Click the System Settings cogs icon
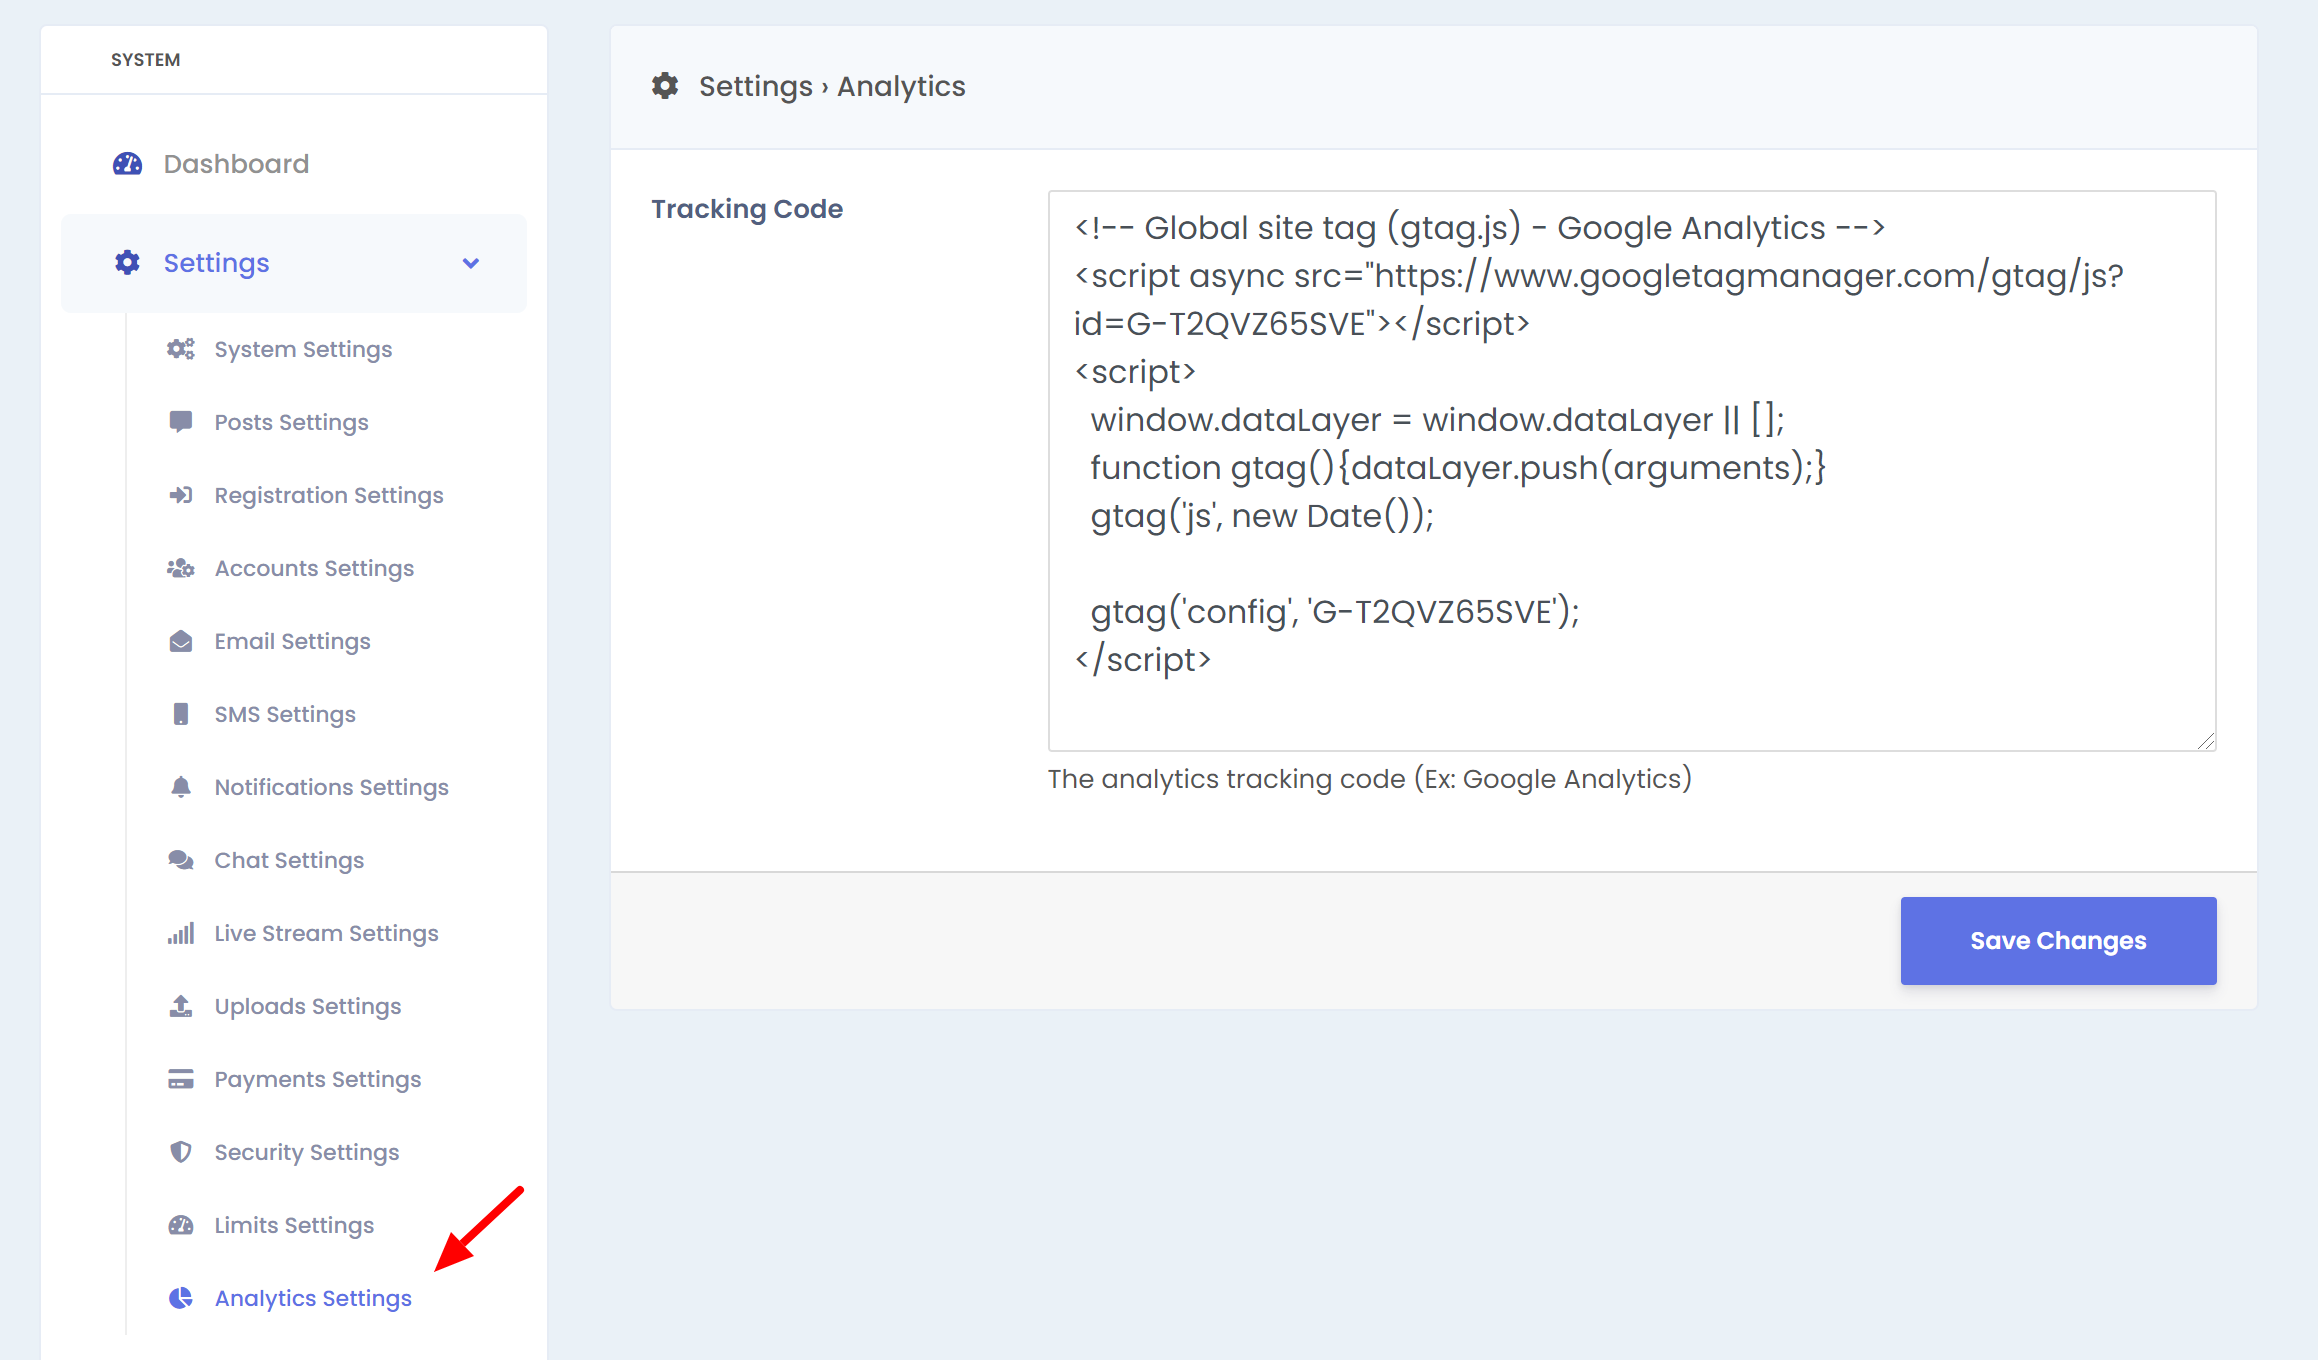The image size is (2318, 1360). pyautogui.click(x=181, y=349)
